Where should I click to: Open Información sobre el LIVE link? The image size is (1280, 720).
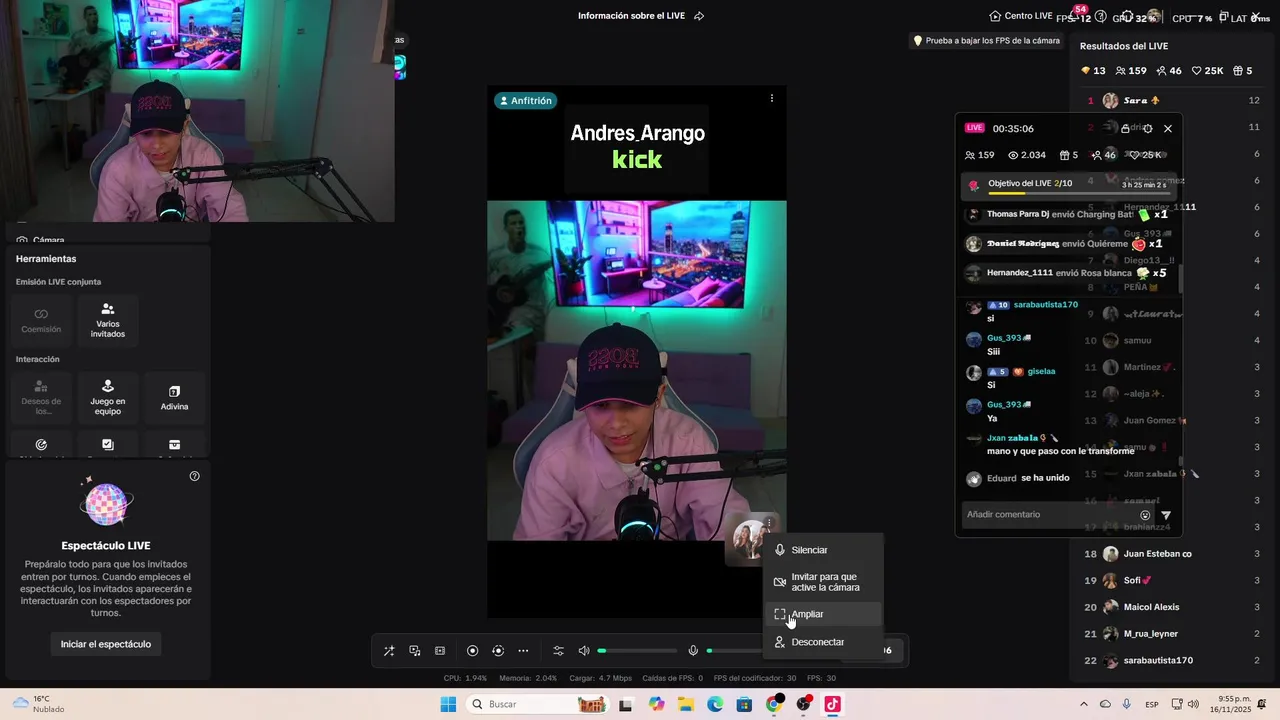point(641,16)
